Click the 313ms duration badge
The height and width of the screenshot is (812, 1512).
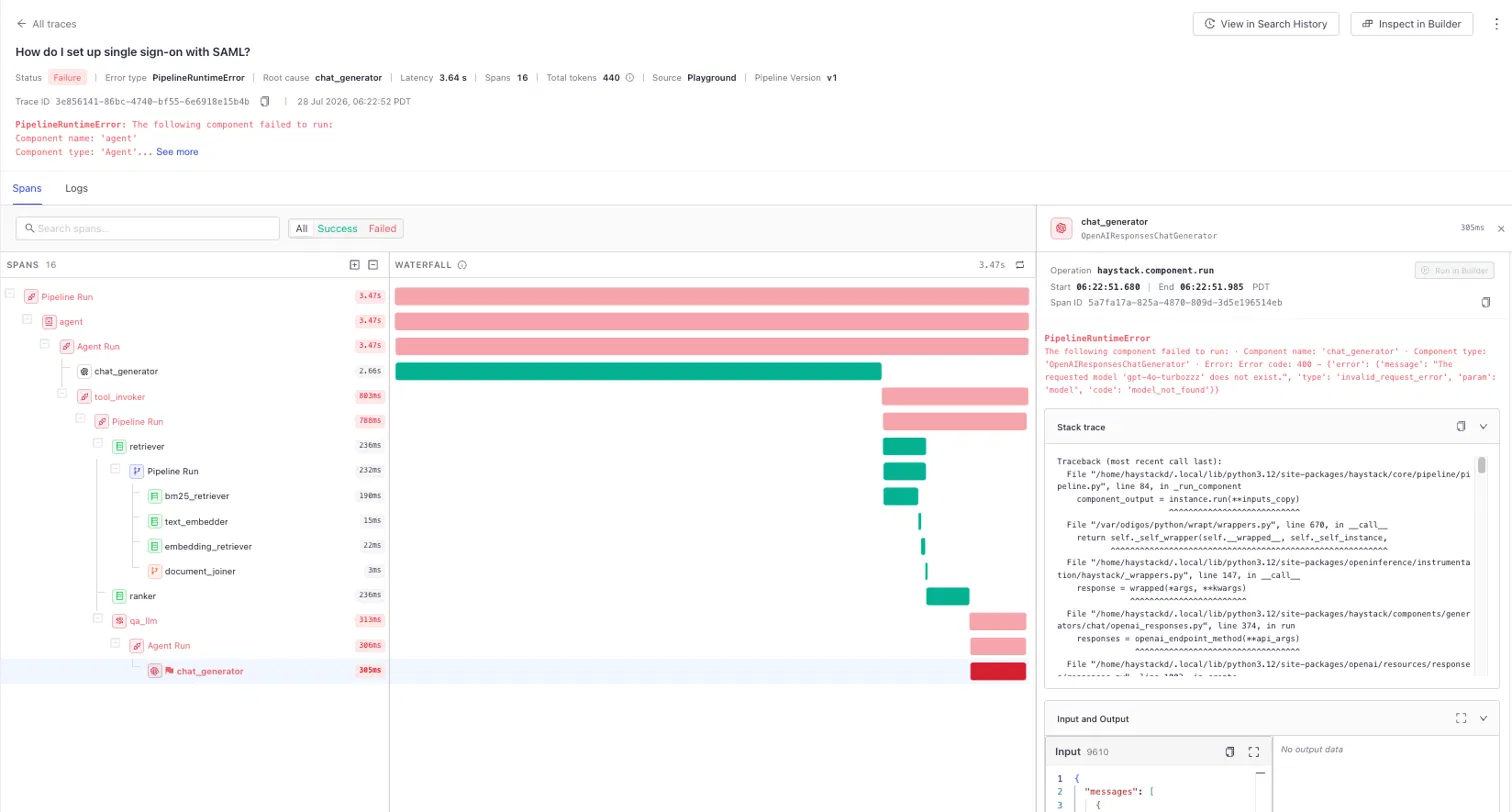(369, 621)
